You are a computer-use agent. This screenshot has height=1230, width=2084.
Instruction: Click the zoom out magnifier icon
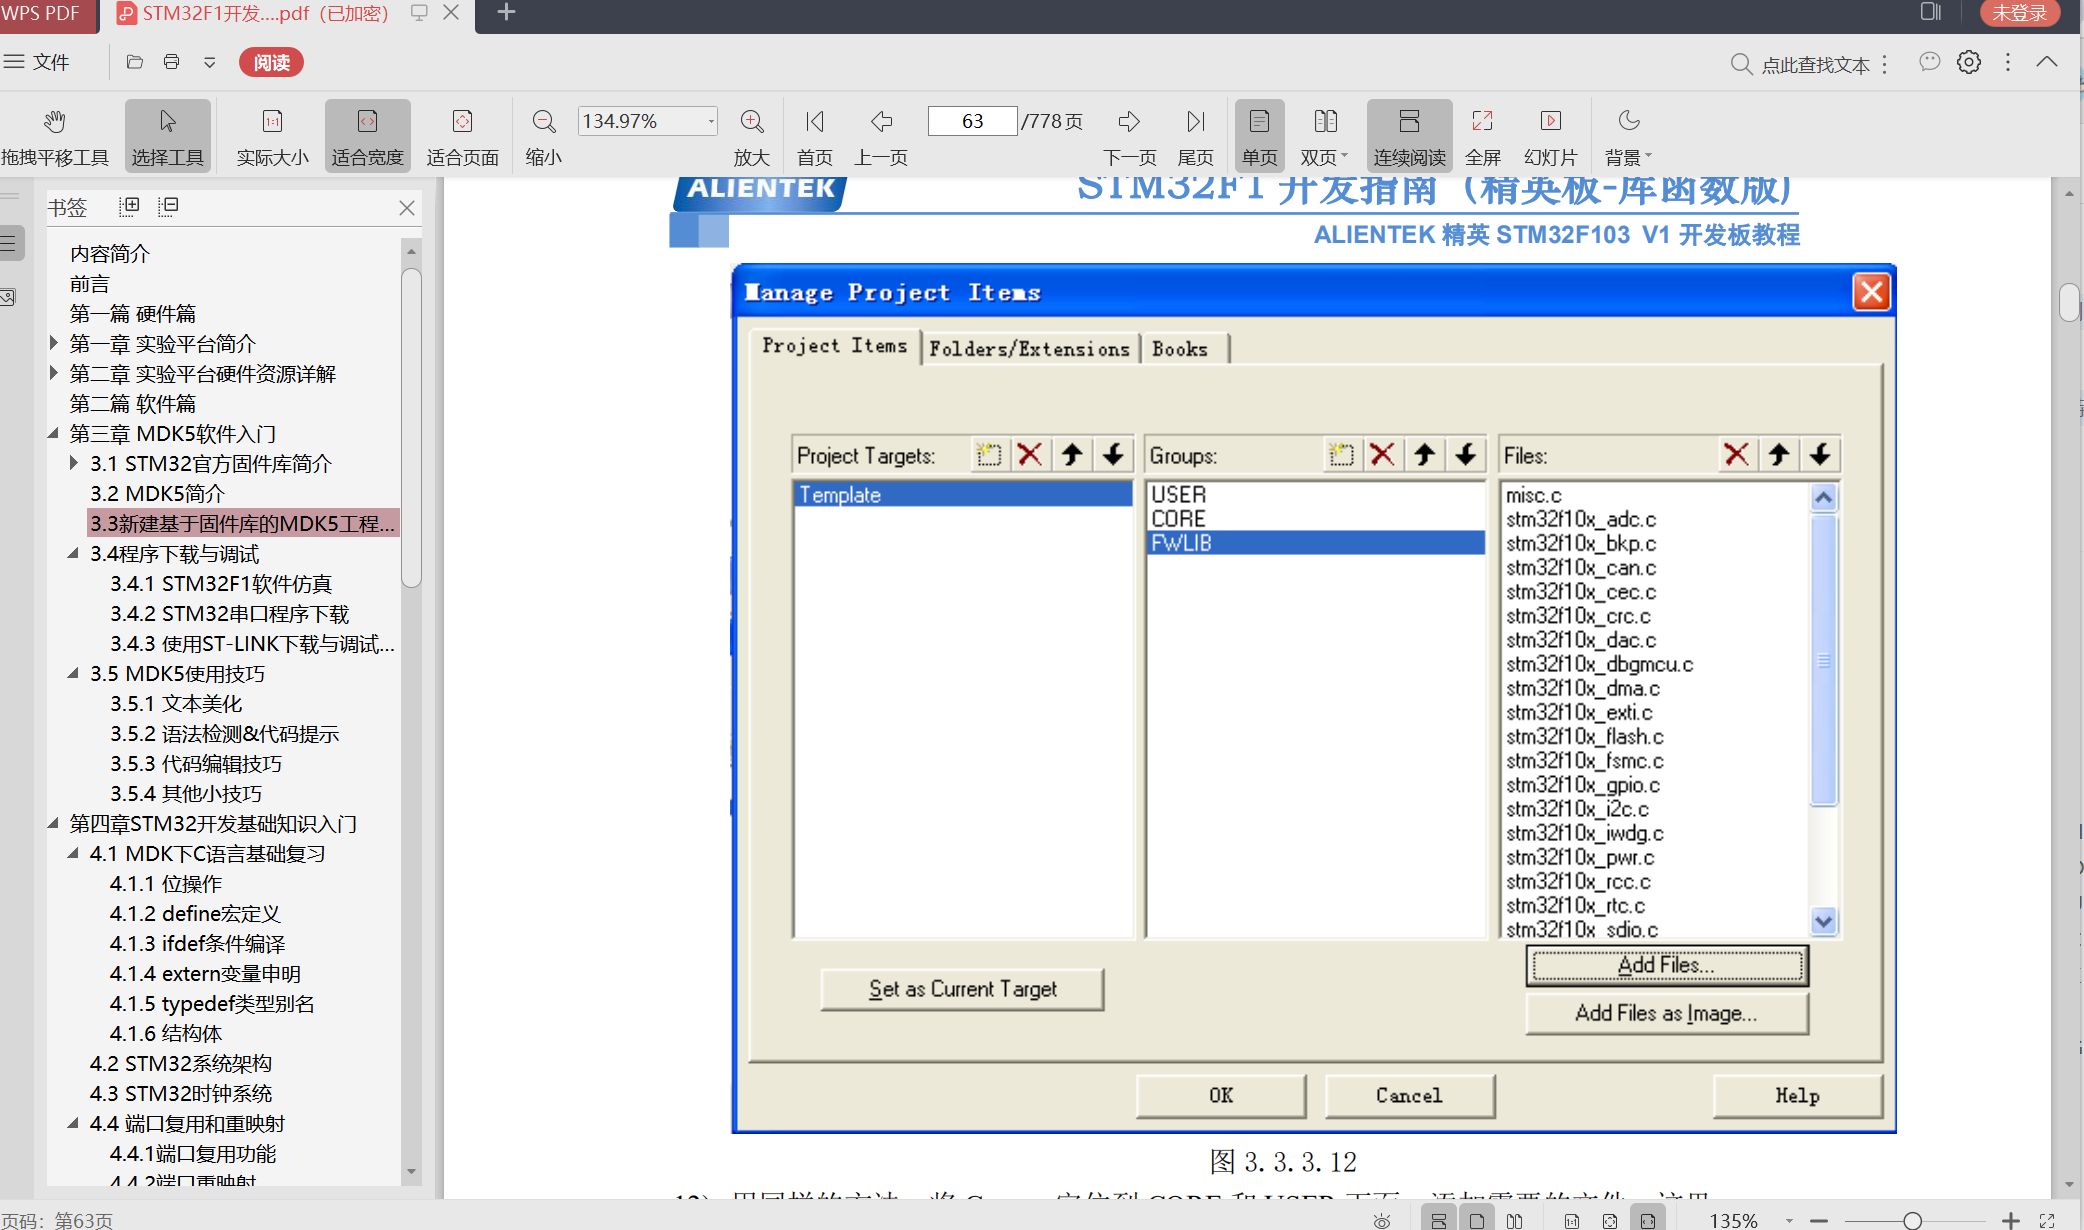point(543,122)
